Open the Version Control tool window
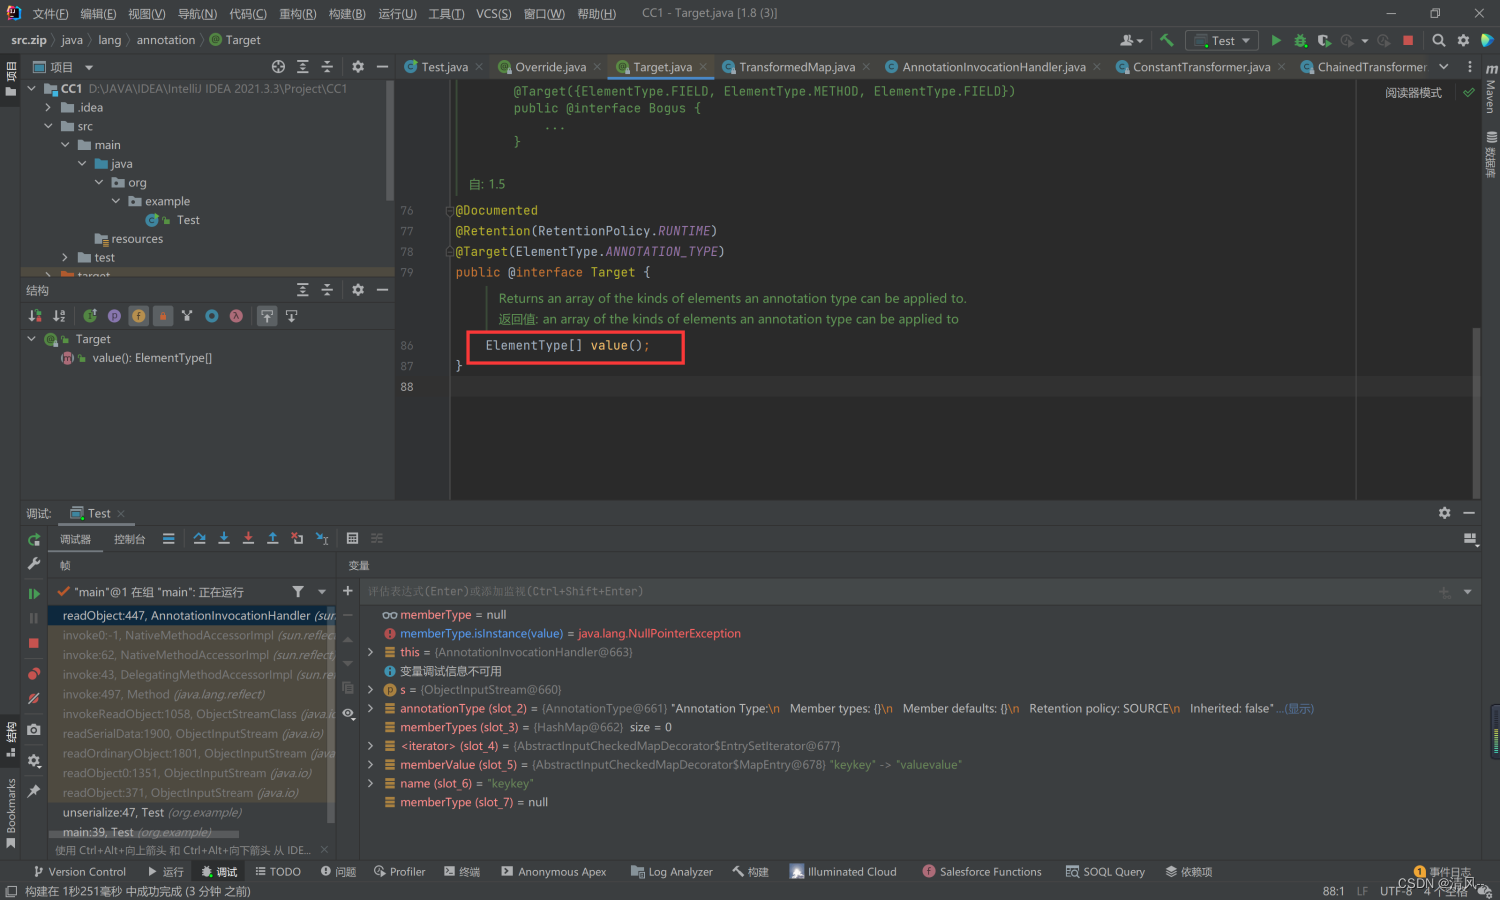1500x900 pixels. click(x=80, y=872)
